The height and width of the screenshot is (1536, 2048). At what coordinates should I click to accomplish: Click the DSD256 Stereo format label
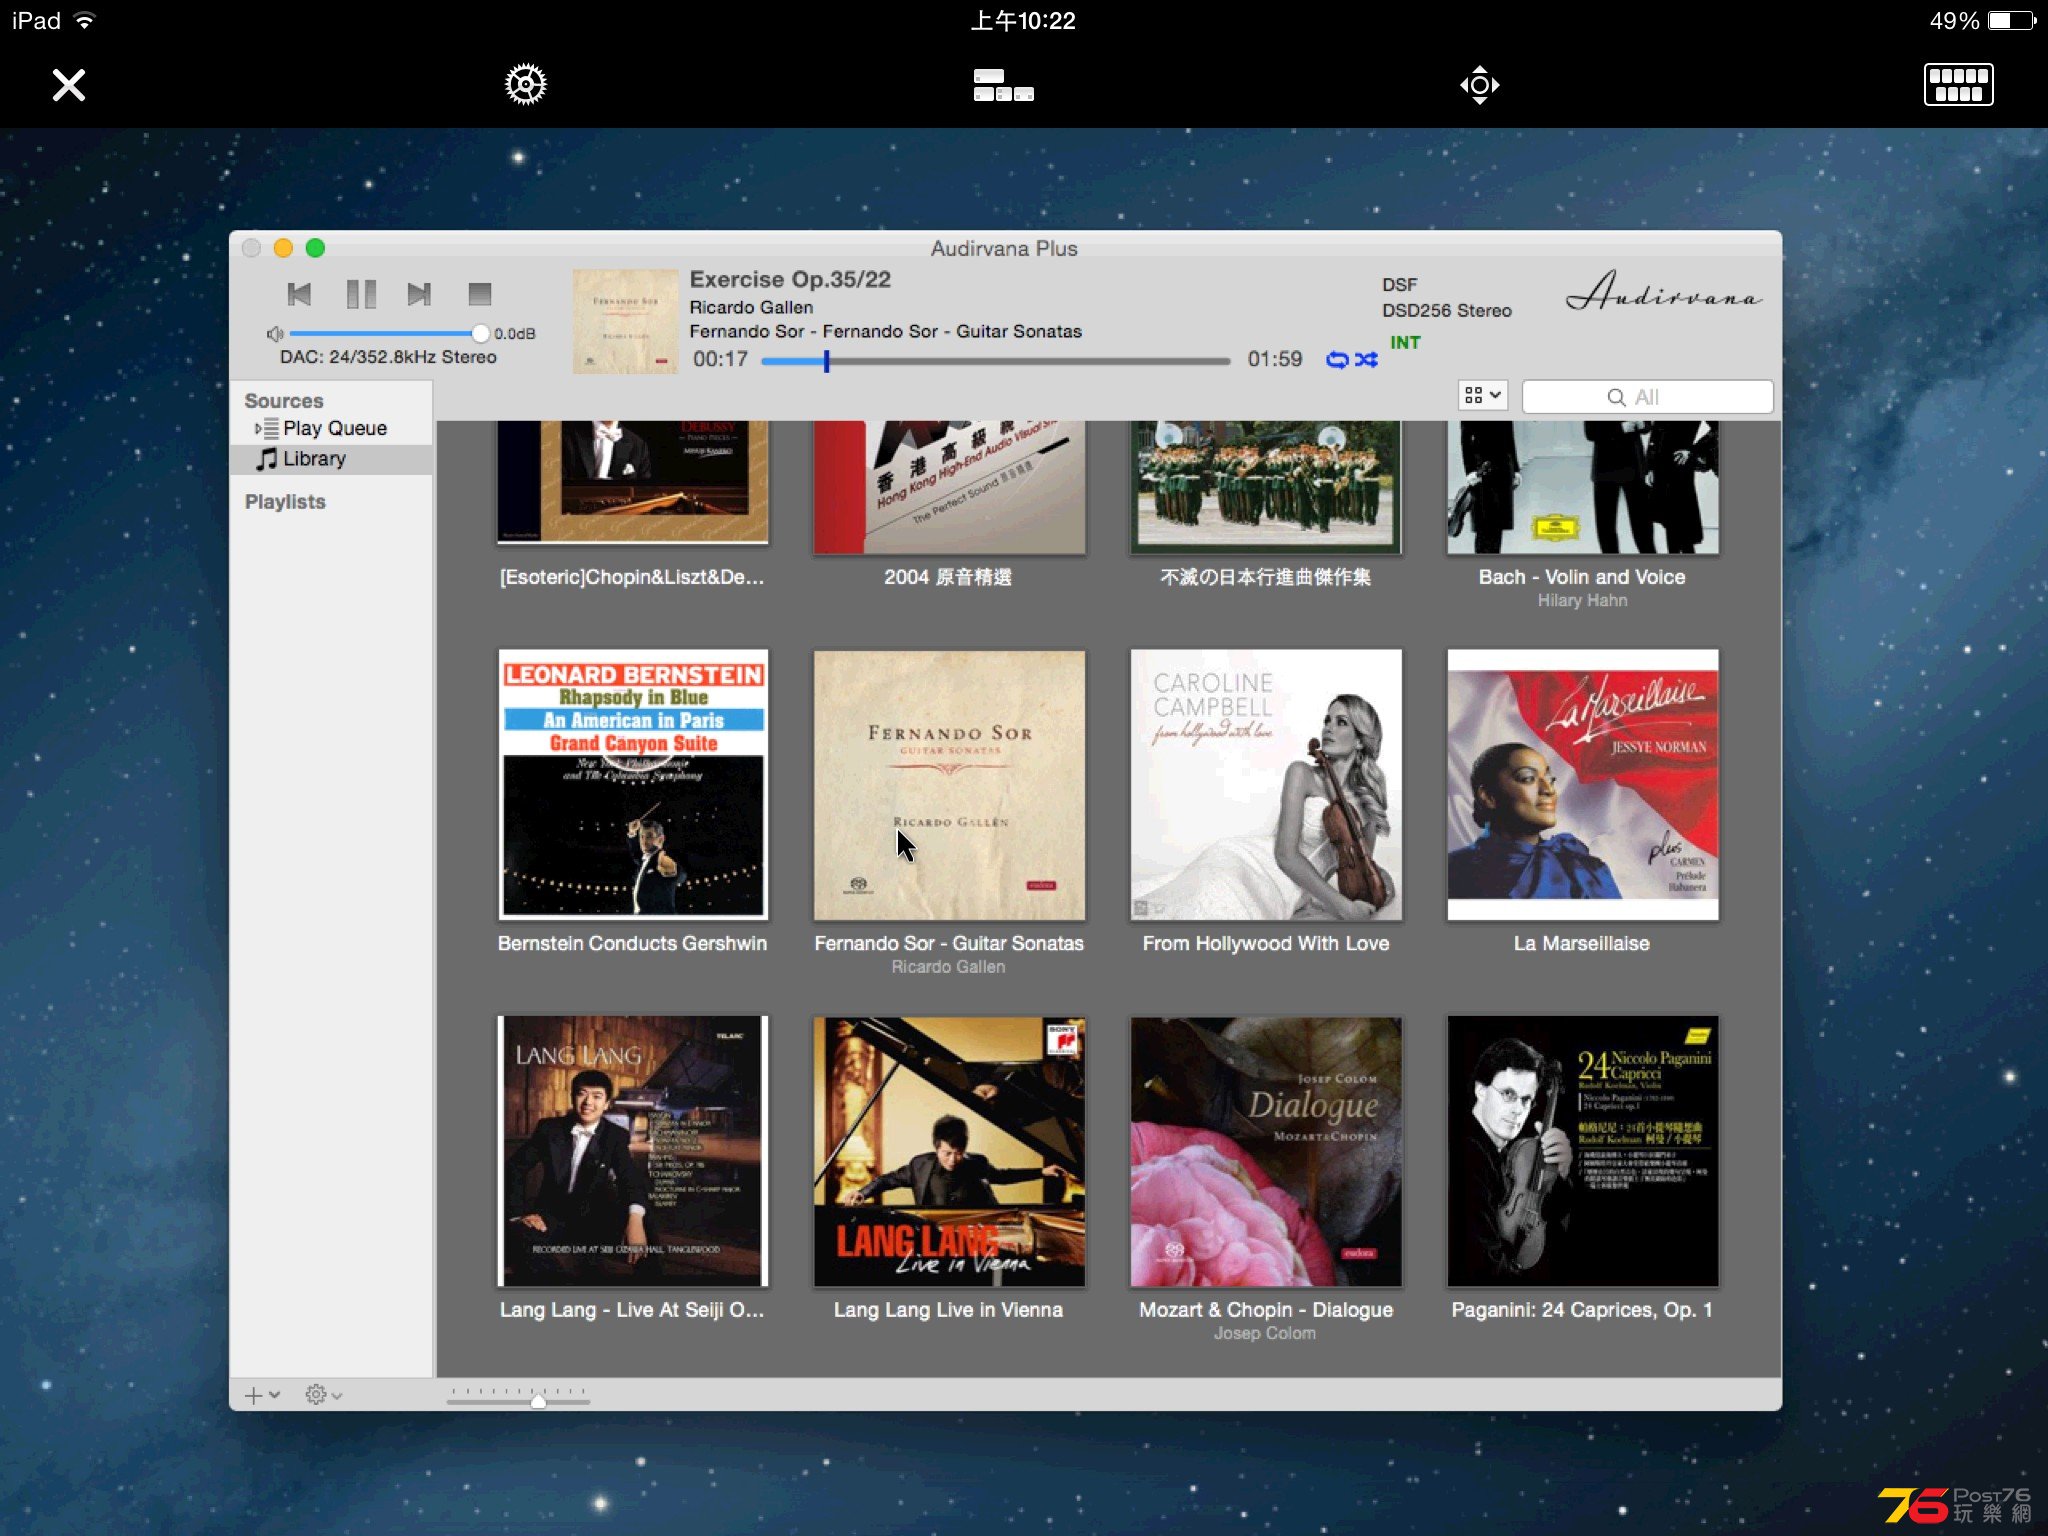point(1447,311)
